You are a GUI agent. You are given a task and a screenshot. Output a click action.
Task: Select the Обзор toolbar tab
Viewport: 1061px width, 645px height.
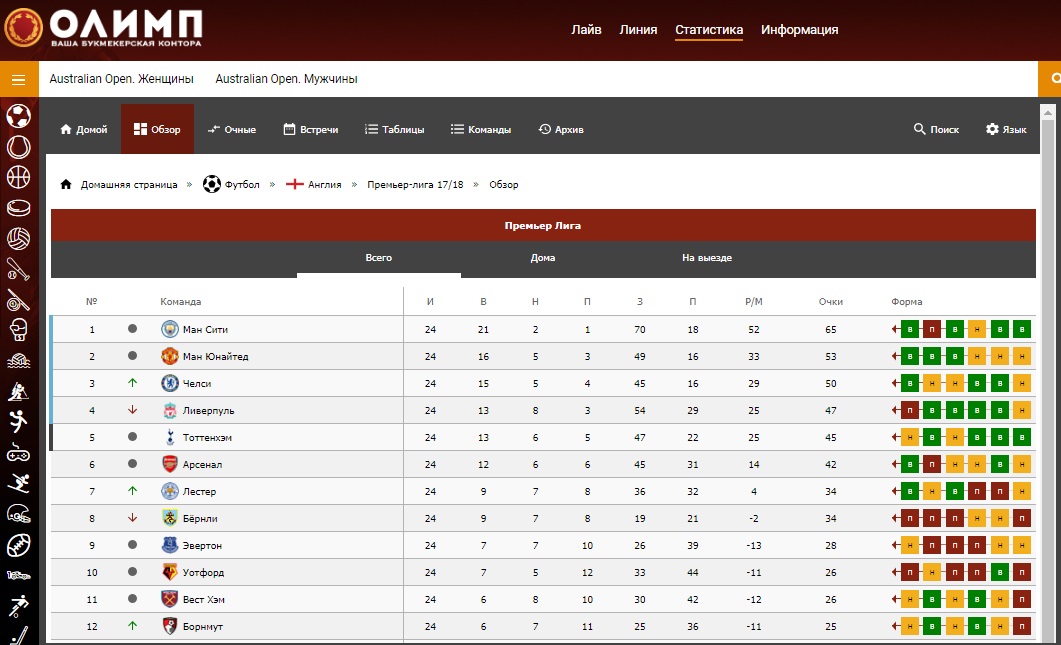coord(157,129)
